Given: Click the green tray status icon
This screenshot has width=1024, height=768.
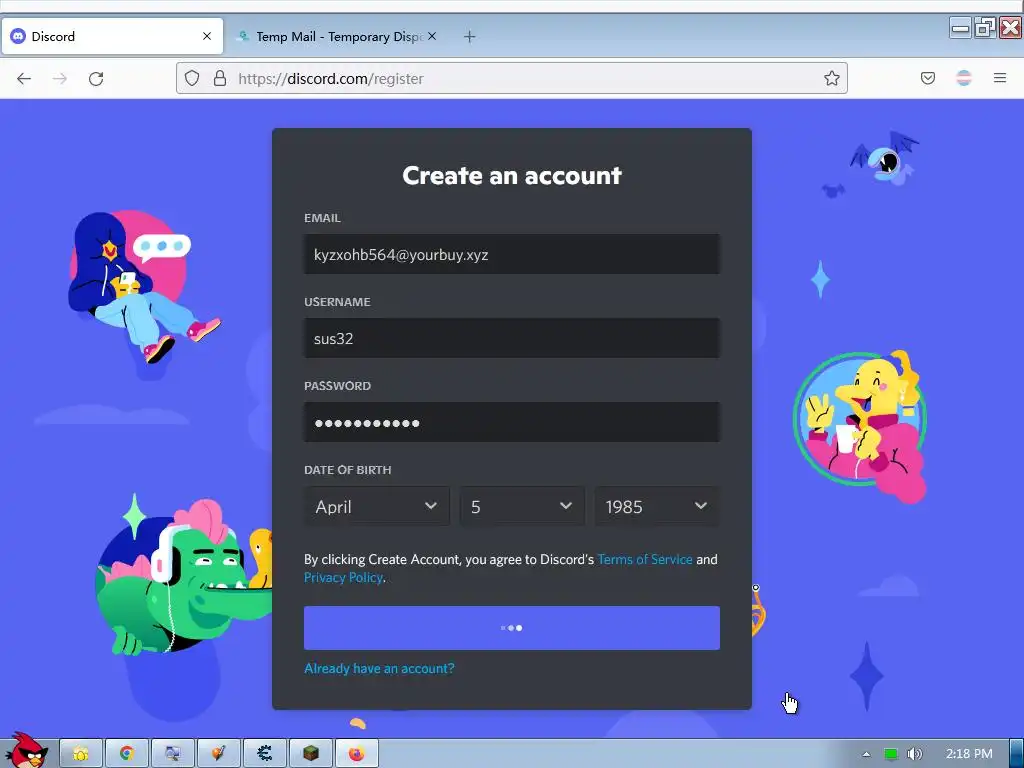Looking at the screenshot, I should [x=891, y=754].
